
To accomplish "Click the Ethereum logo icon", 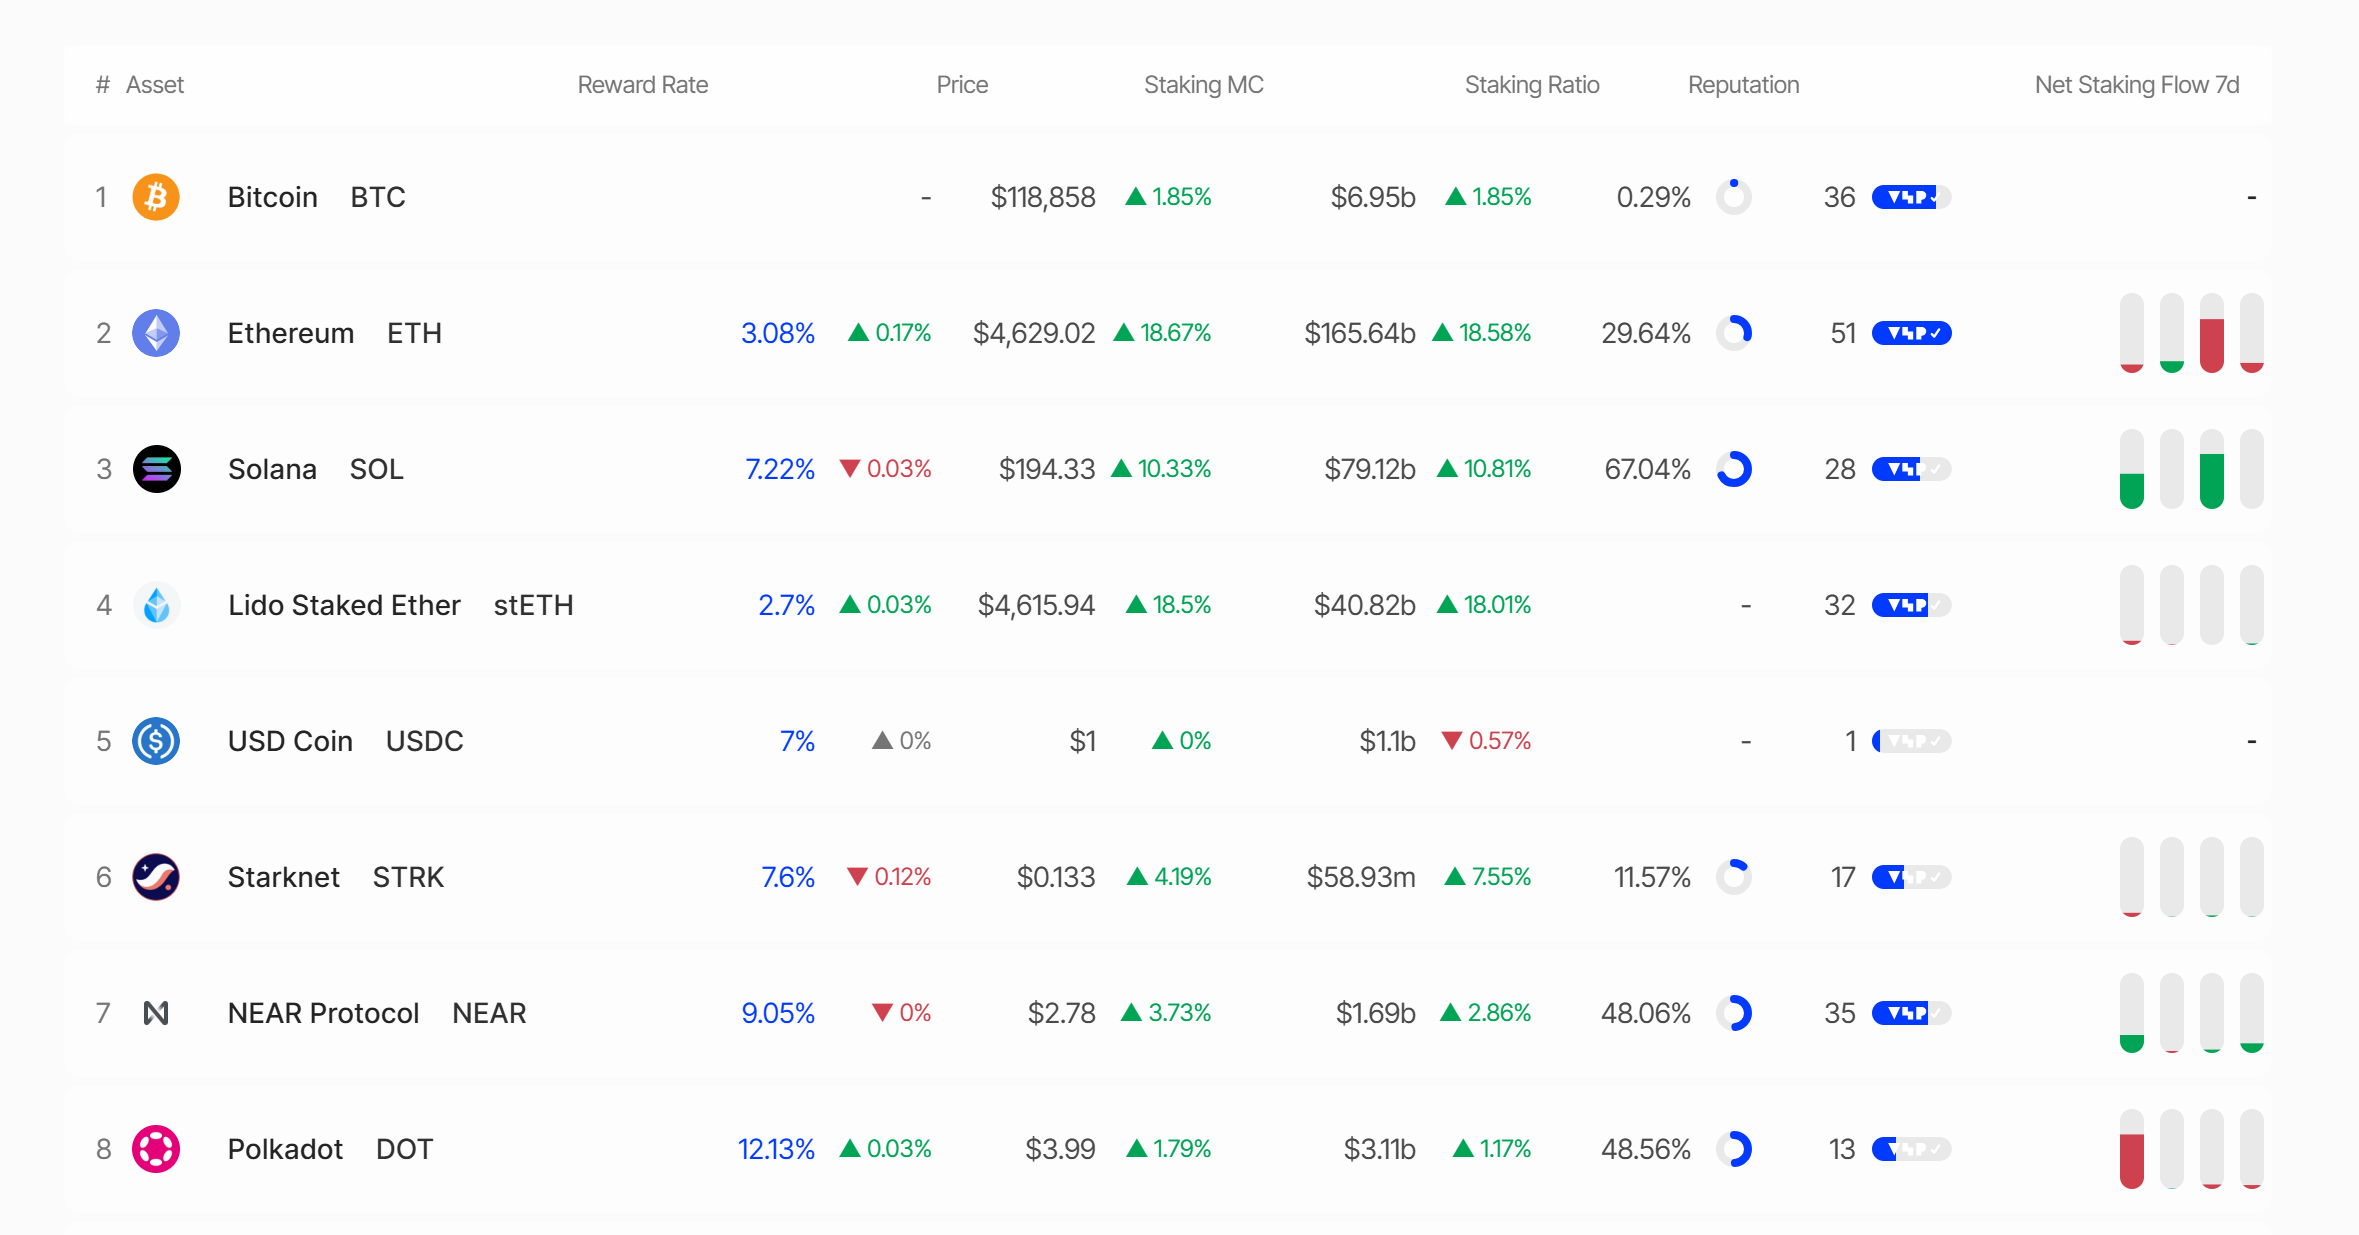I will coord(156,333).
